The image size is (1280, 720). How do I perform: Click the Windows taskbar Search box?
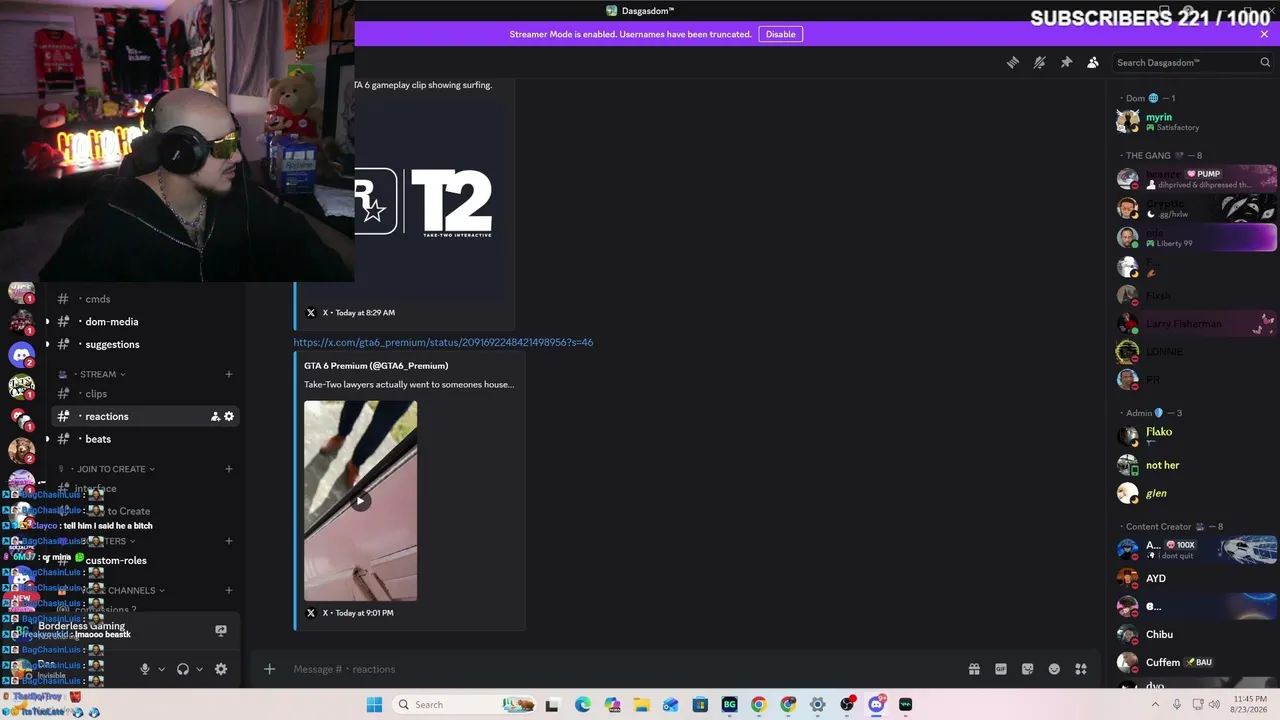pos(465,705)
